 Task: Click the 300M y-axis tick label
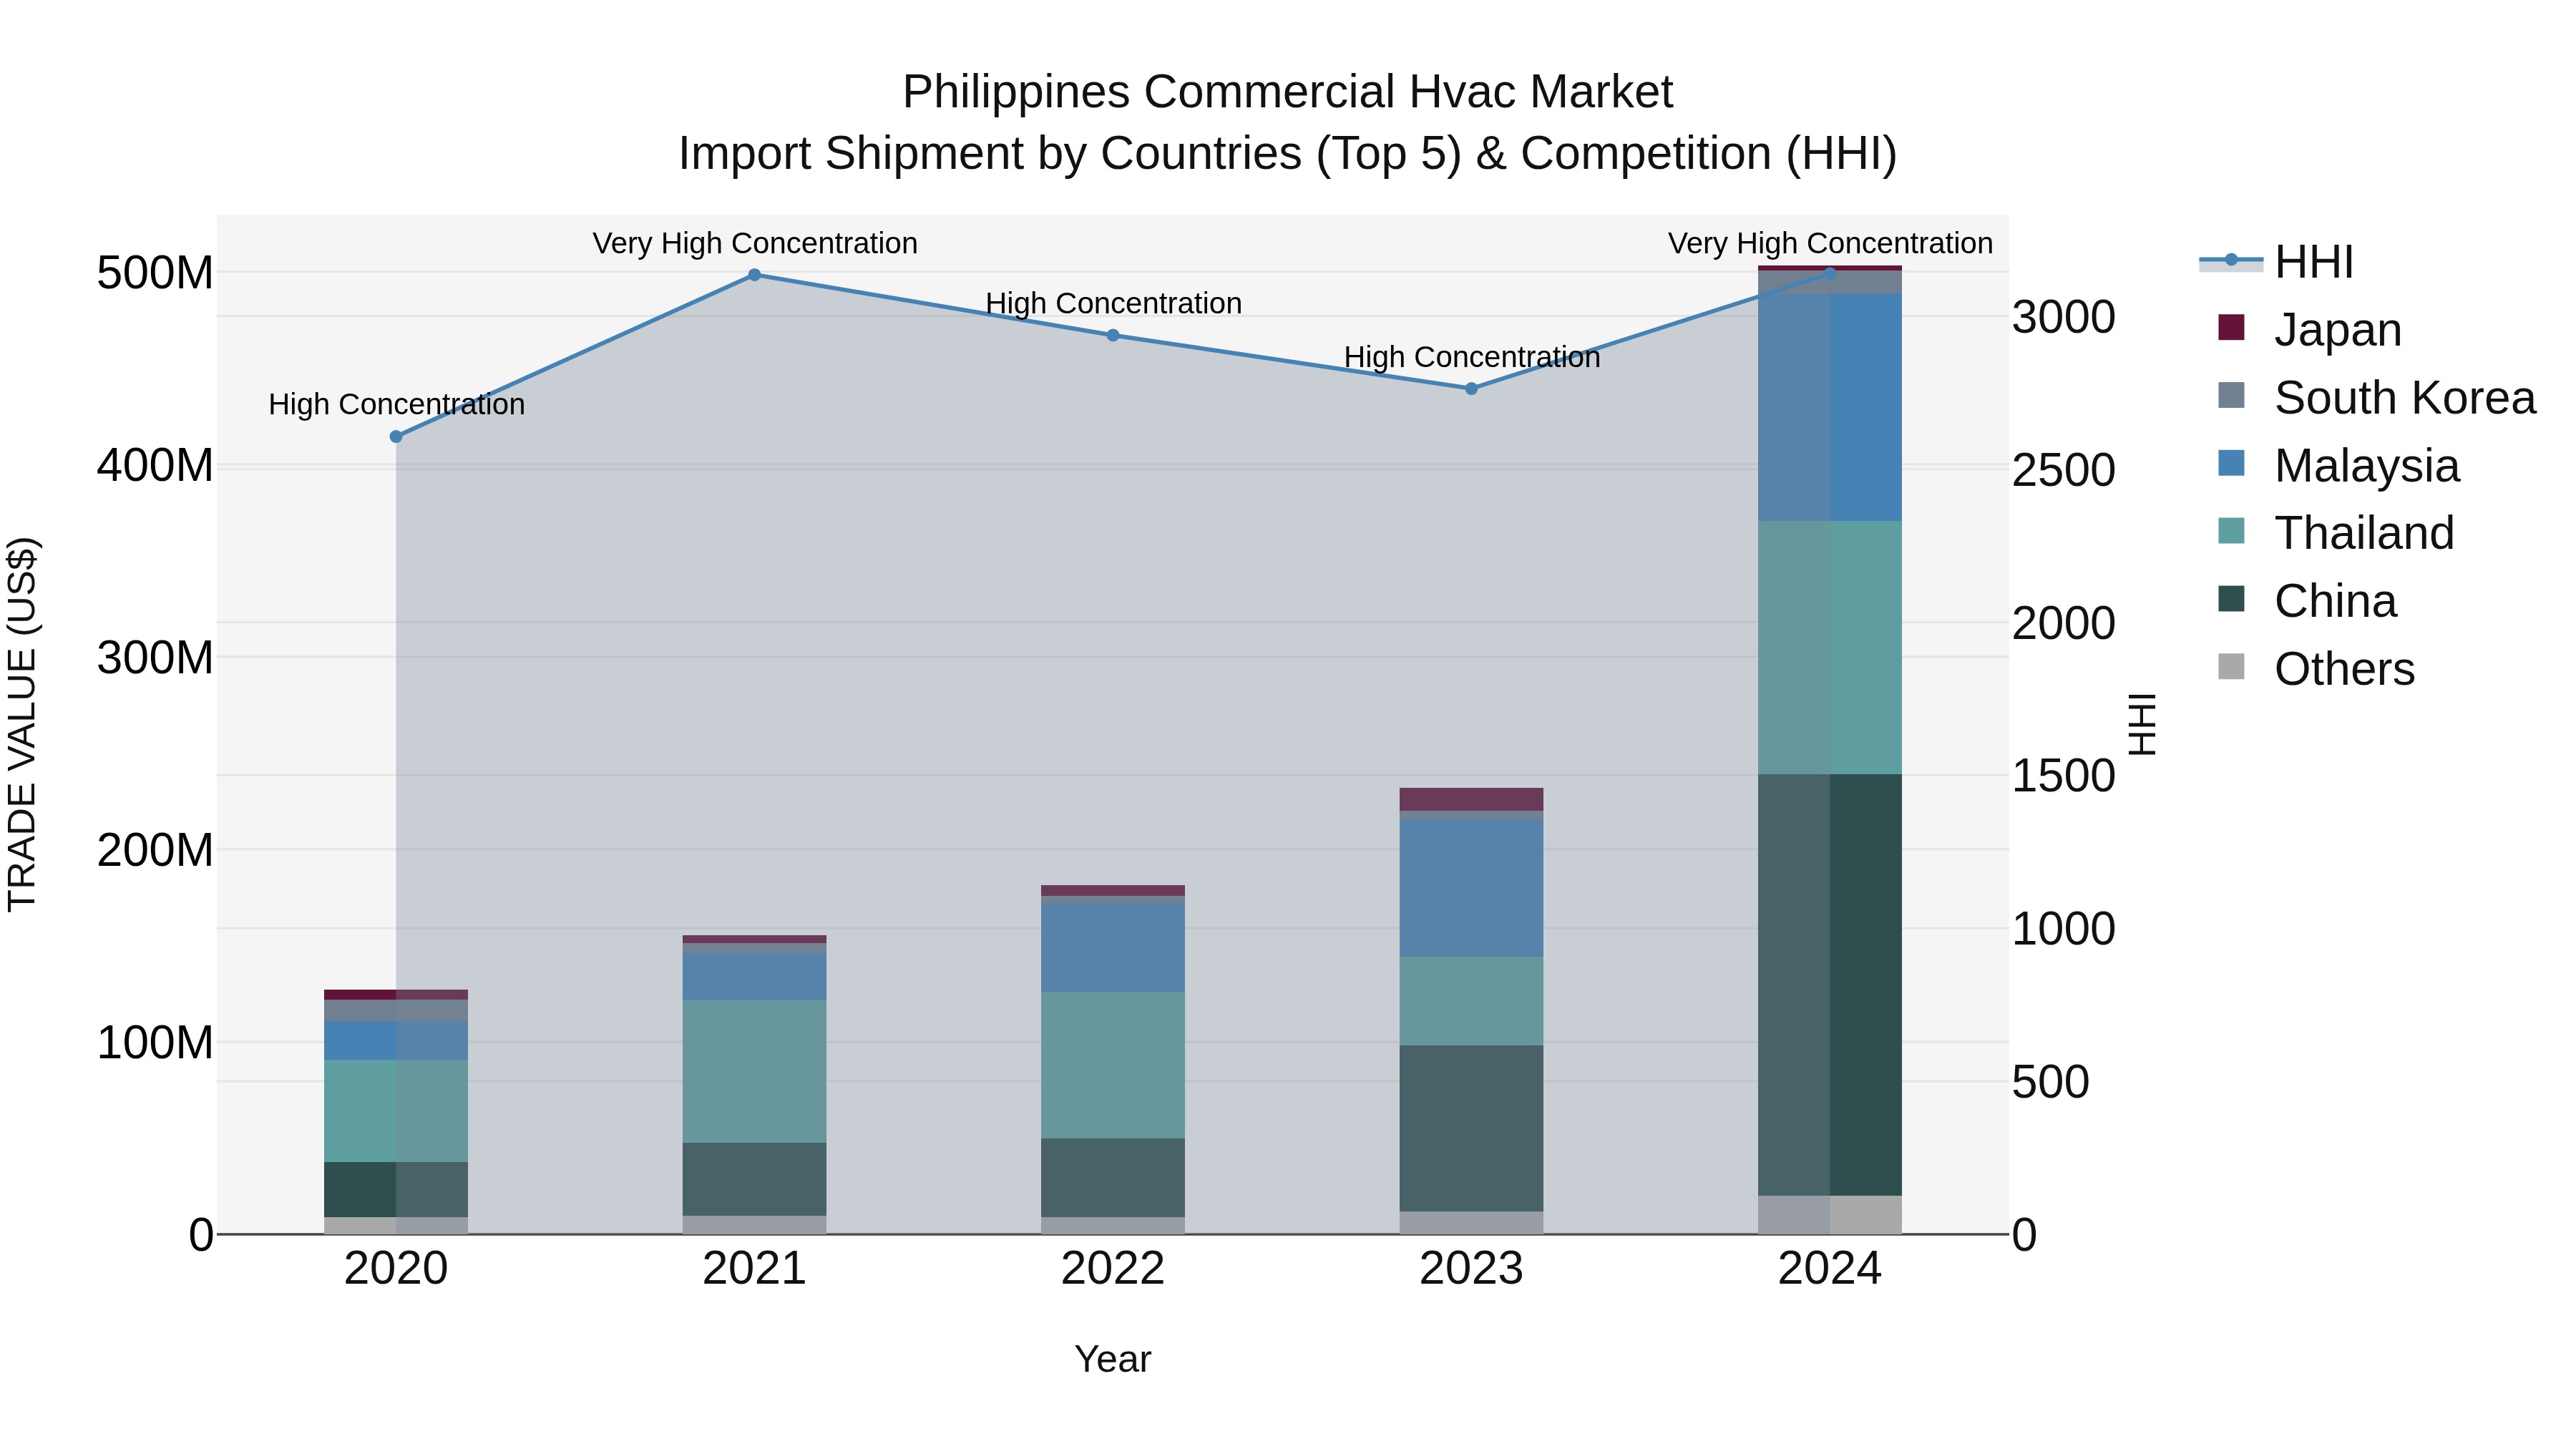click(x=155, y=658)
